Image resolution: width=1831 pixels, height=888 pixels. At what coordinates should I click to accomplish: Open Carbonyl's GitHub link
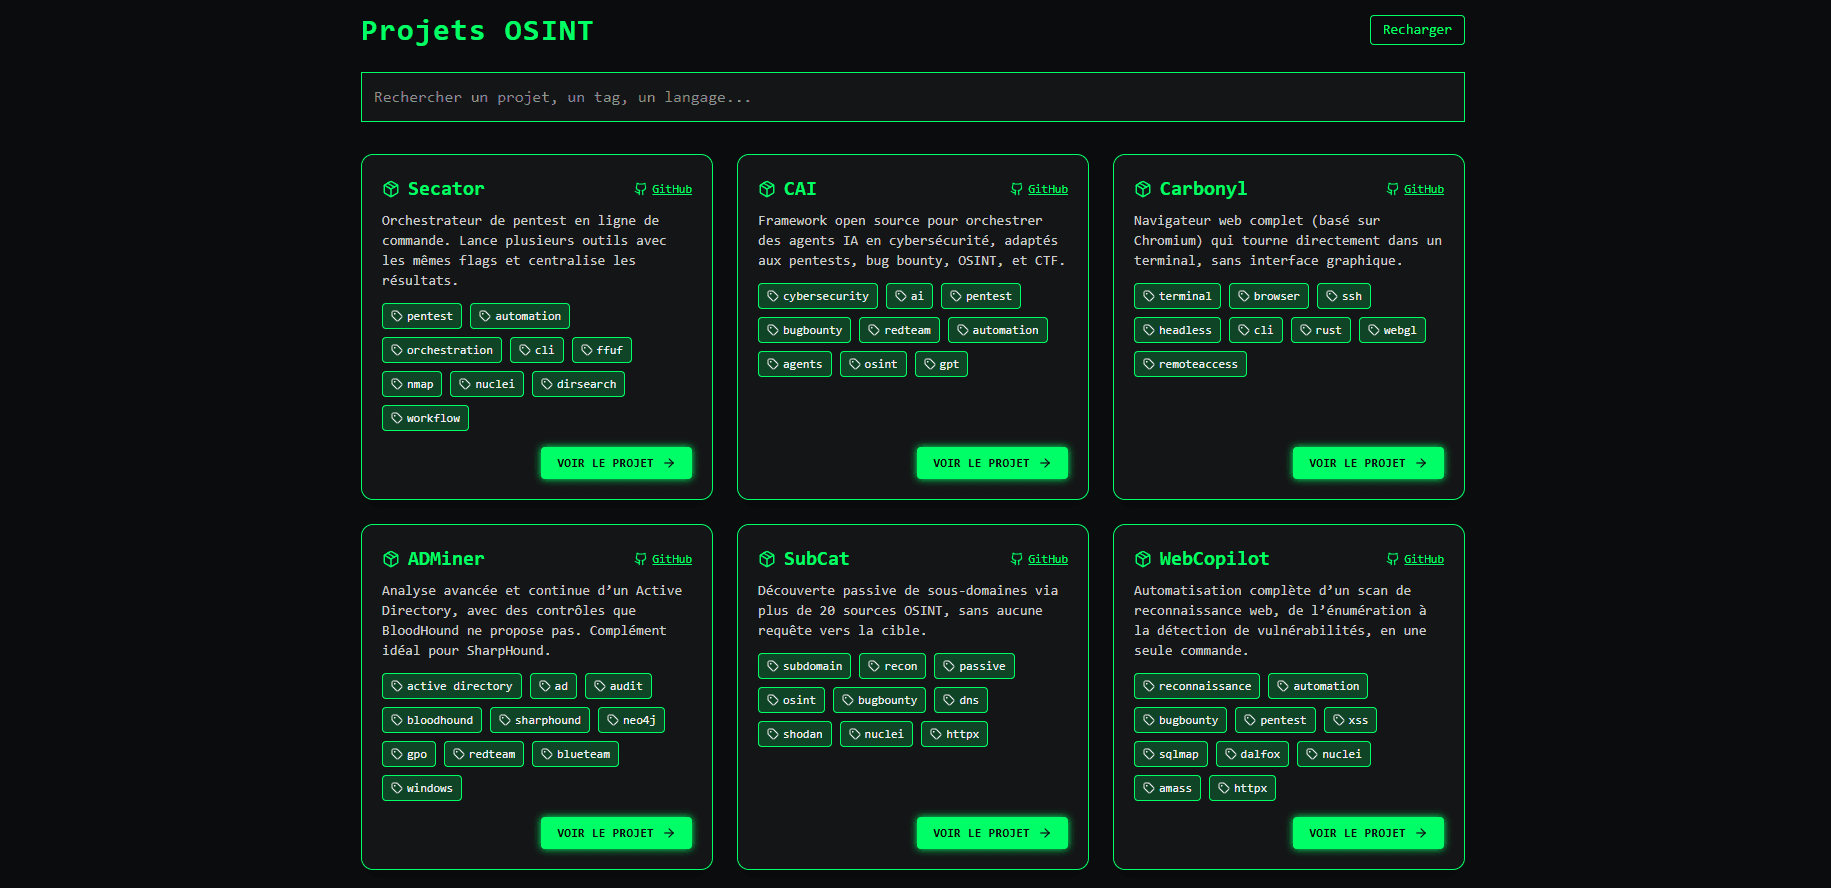pos(1423,189)
